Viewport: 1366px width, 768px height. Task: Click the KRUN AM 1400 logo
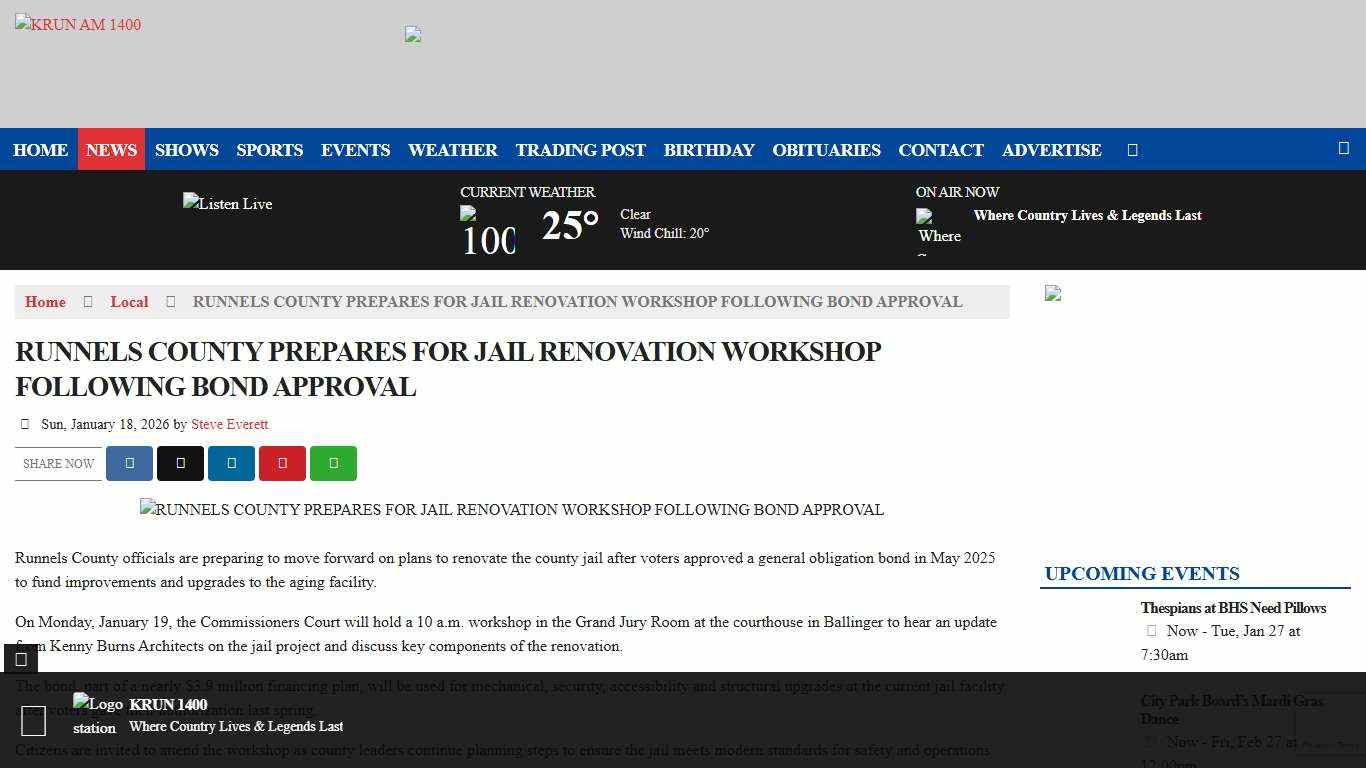click(x=78, y=24)
